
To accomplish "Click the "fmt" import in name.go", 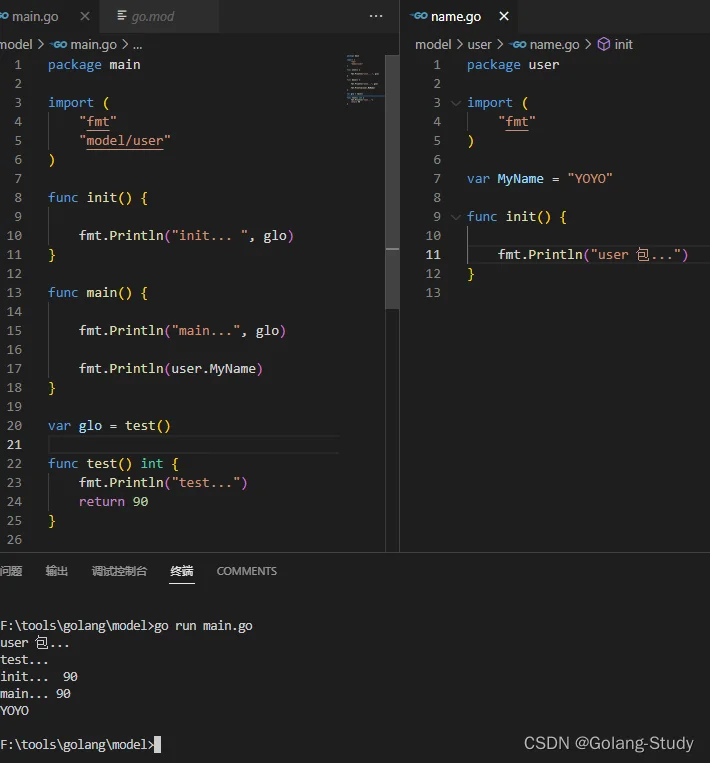I will (x=517, y=122).
